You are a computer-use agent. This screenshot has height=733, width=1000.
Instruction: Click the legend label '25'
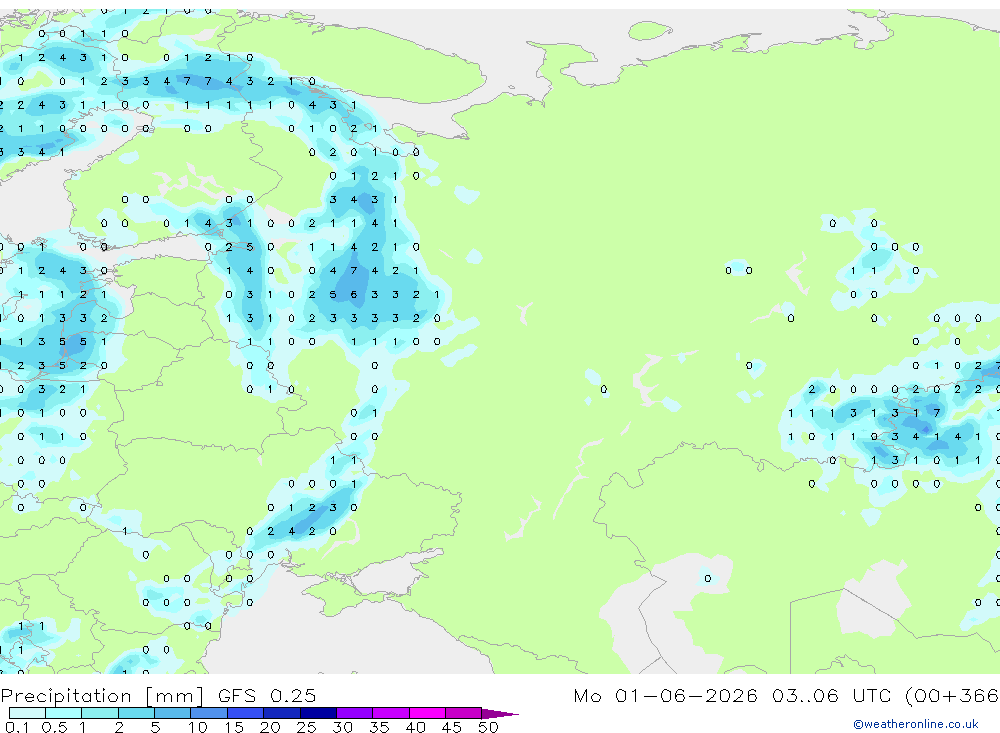point(306,727)
